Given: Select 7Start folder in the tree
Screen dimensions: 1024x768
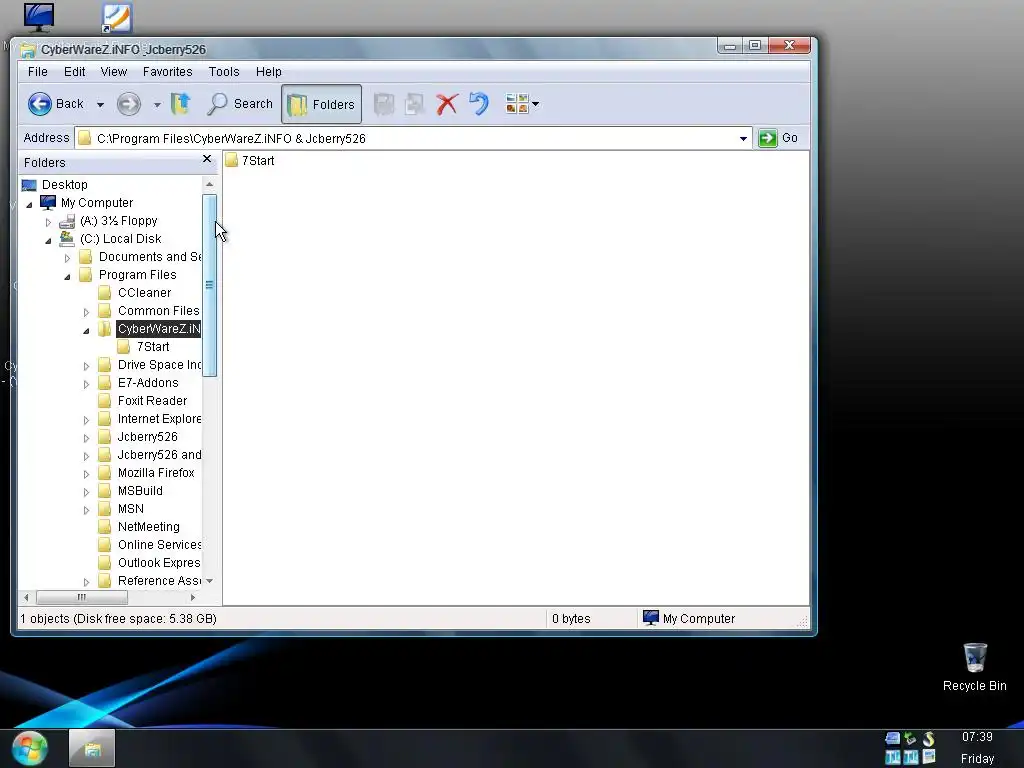Looking at the screenshot, I should (153, 347).
